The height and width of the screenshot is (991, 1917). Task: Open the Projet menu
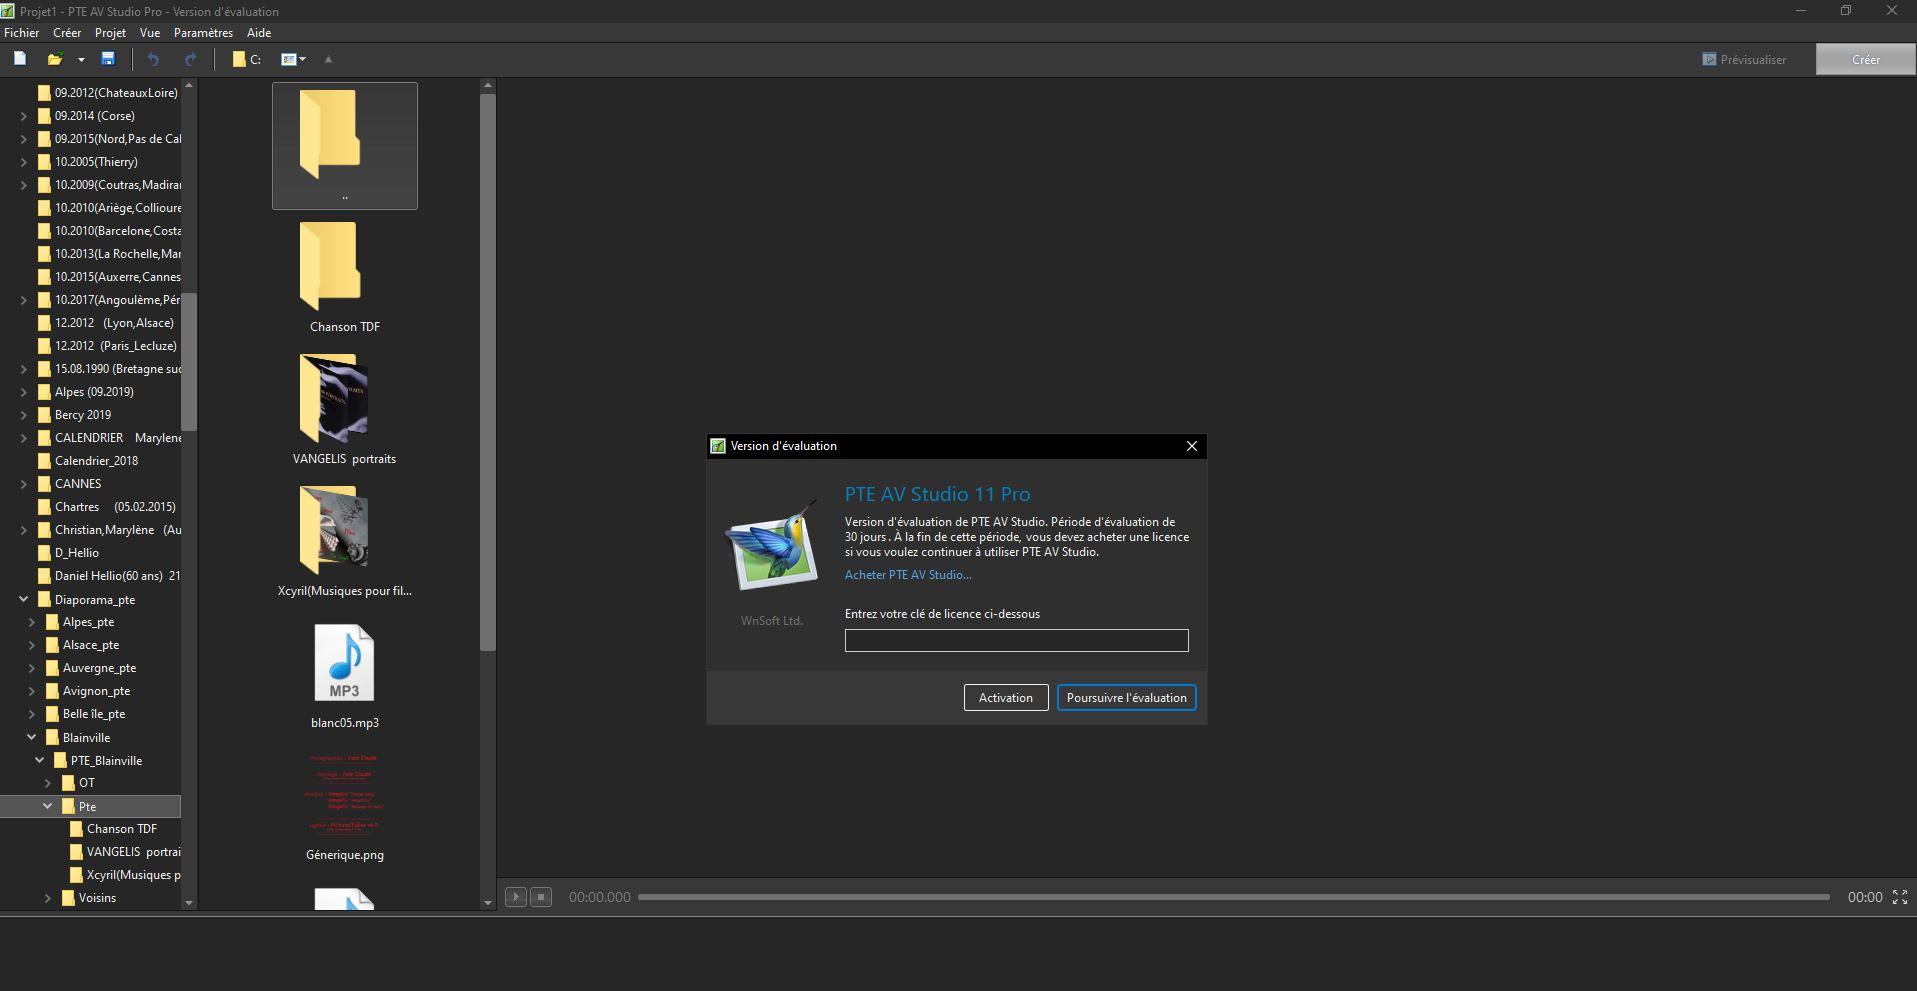point(110,33)
